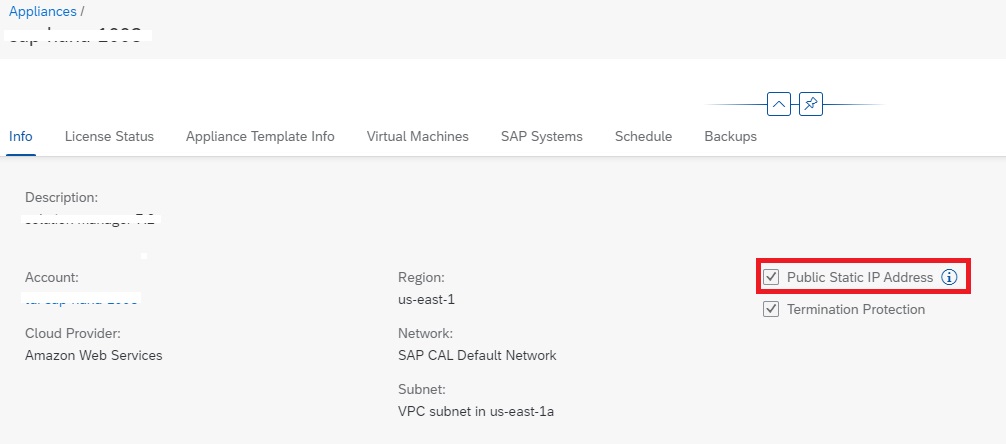Pin the header with the pin icon
The width and height of the screenshot is (1006, 444).
811,104
